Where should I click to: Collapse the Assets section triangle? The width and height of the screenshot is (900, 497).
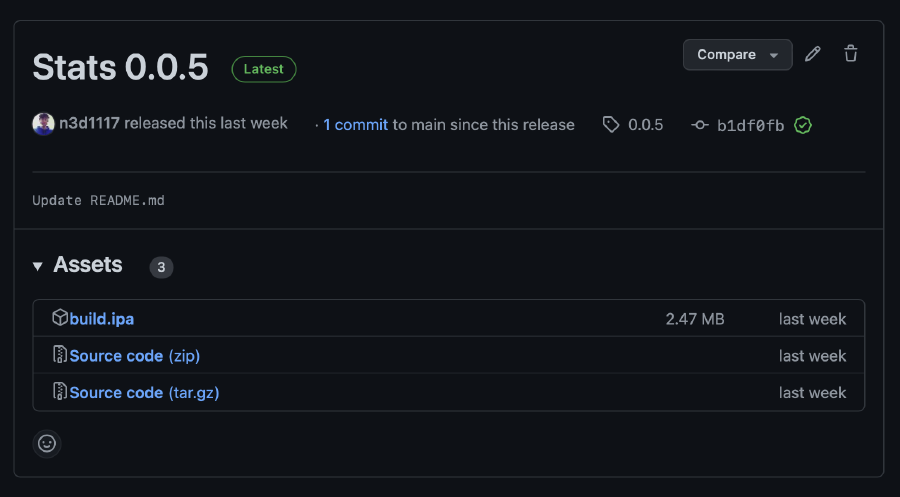(x=38, y=266)
